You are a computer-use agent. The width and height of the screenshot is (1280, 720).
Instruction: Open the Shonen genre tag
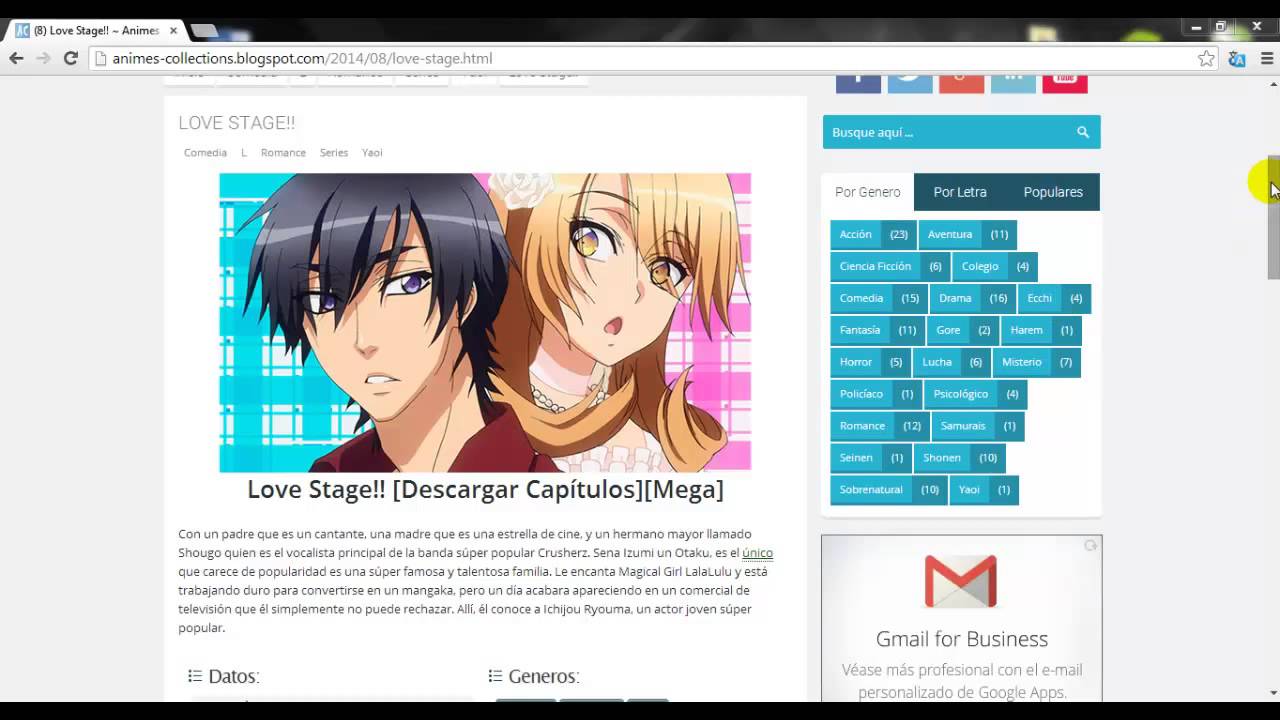click(959, 458)
